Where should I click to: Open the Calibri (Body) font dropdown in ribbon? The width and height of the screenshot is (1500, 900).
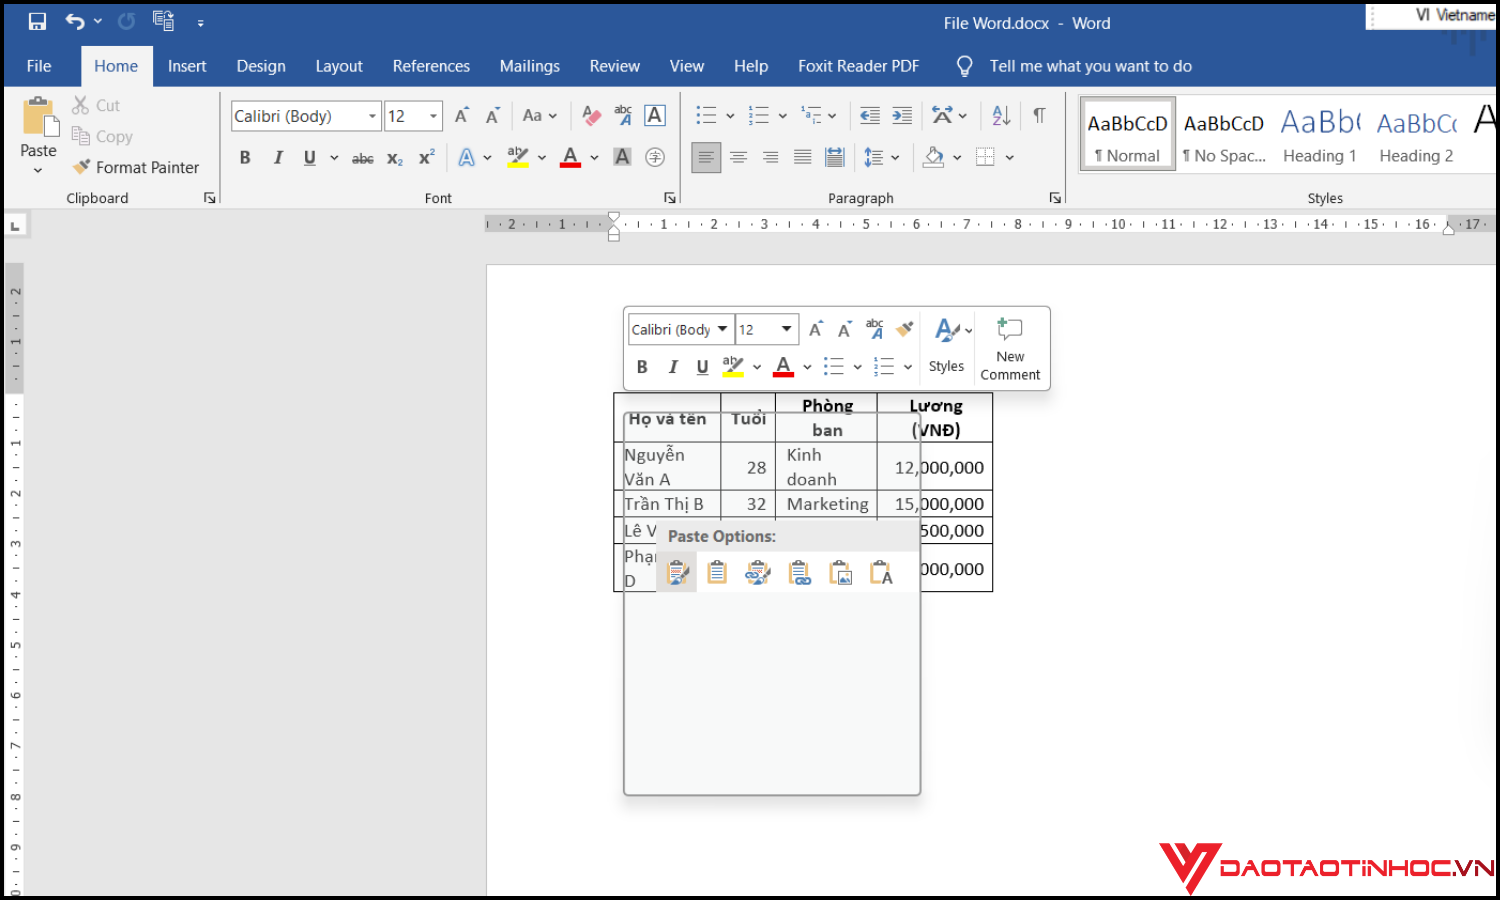pos(372,116)
